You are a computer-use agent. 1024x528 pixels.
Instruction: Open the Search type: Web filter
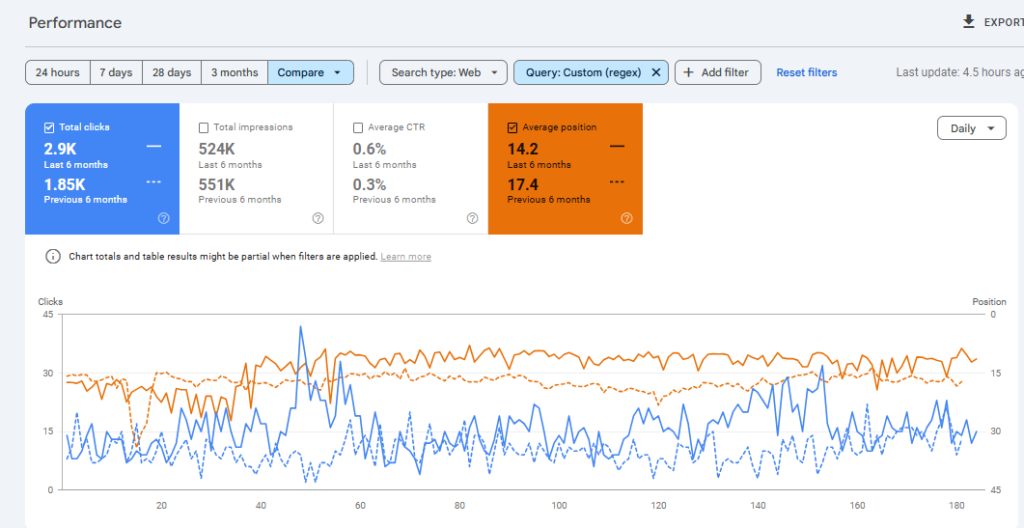click(443, 72)
